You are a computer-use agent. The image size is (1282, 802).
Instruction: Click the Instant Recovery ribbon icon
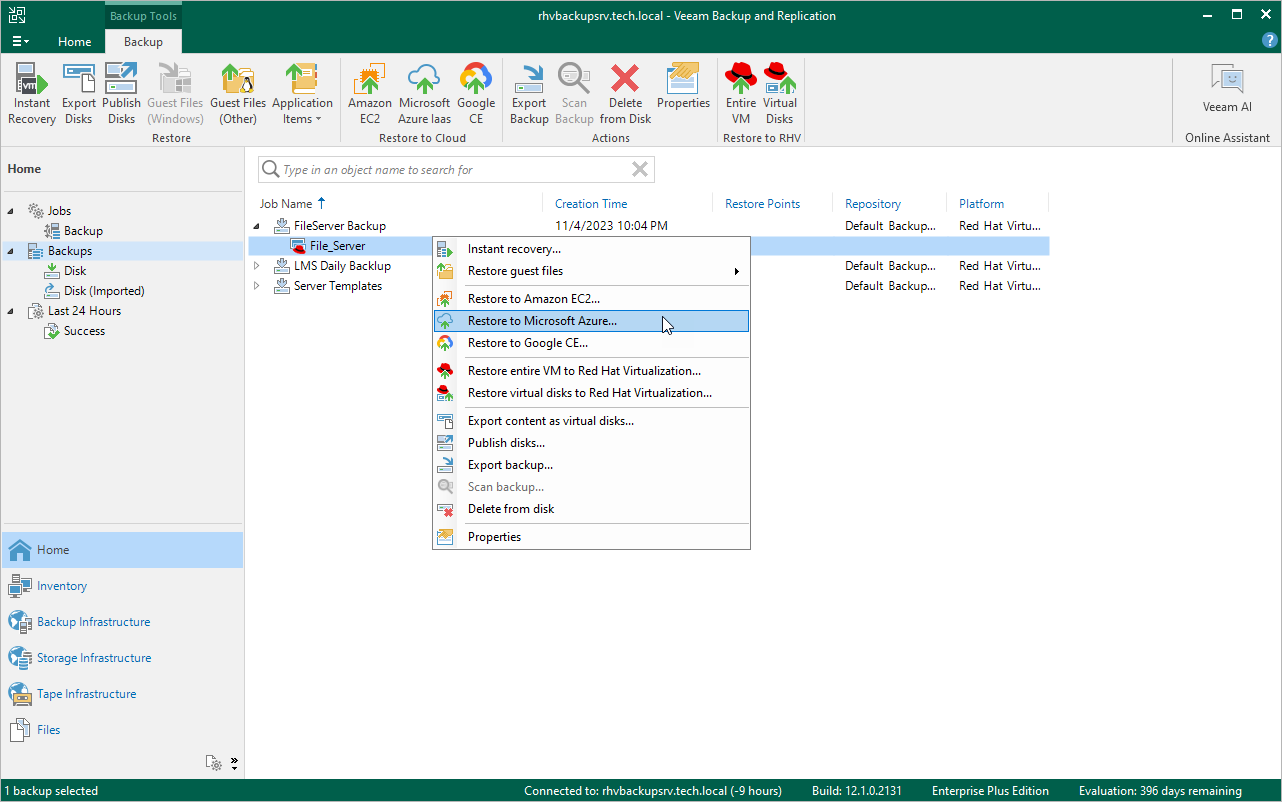tap(32, 94)
